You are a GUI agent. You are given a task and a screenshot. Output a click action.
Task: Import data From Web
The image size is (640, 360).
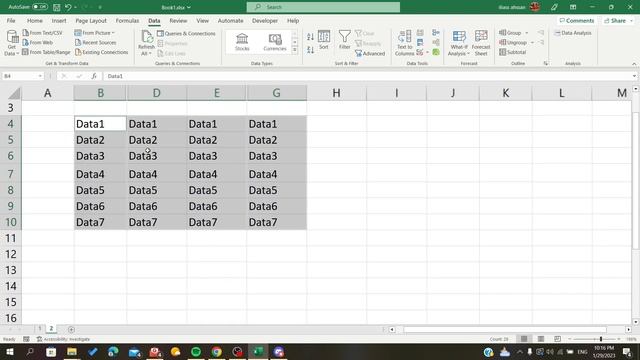[x=38, y=42]
